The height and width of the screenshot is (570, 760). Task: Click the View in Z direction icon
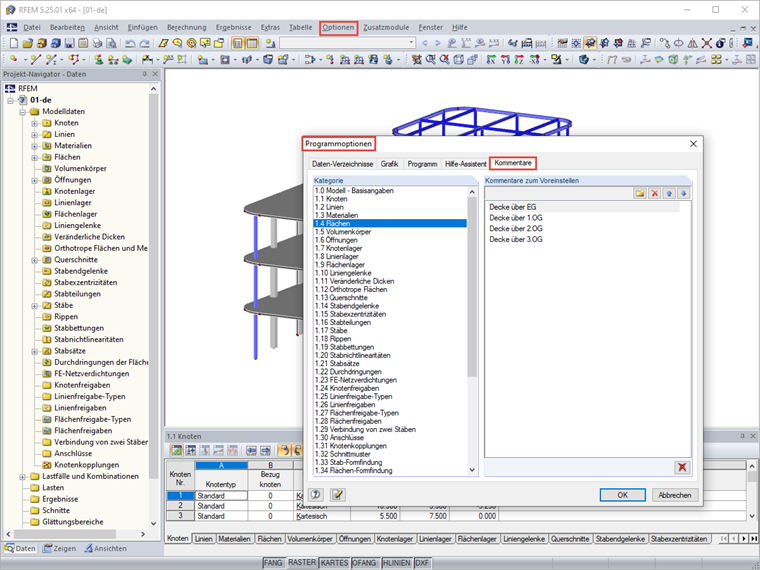point(520,60)
